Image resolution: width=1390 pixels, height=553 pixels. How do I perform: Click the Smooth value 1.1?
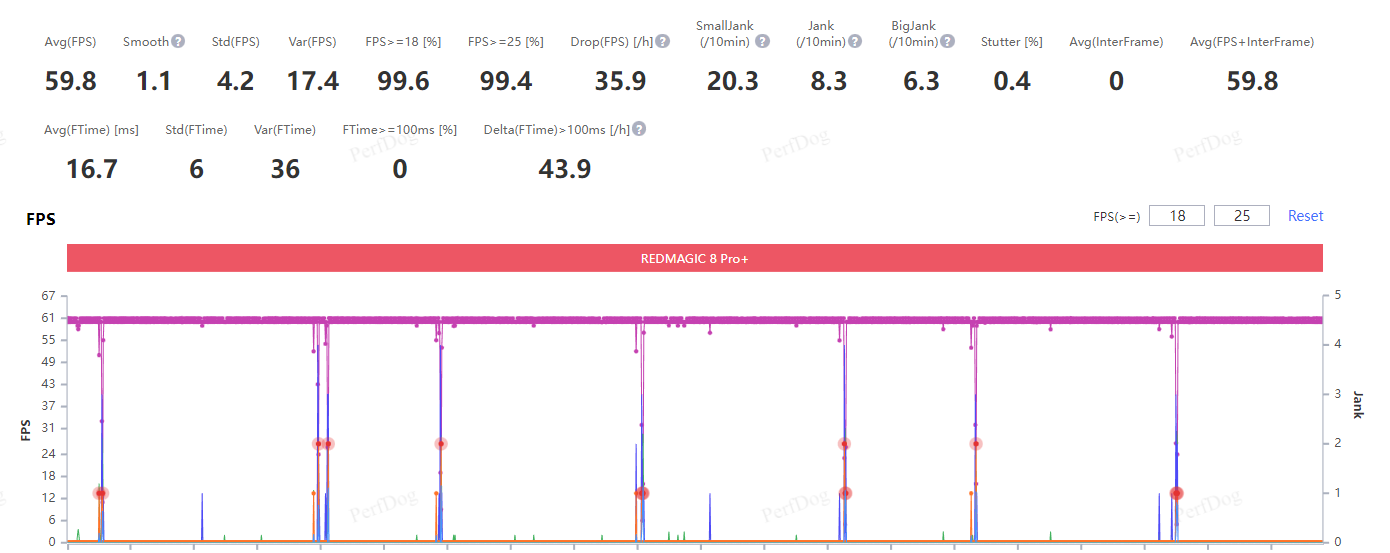154,81
